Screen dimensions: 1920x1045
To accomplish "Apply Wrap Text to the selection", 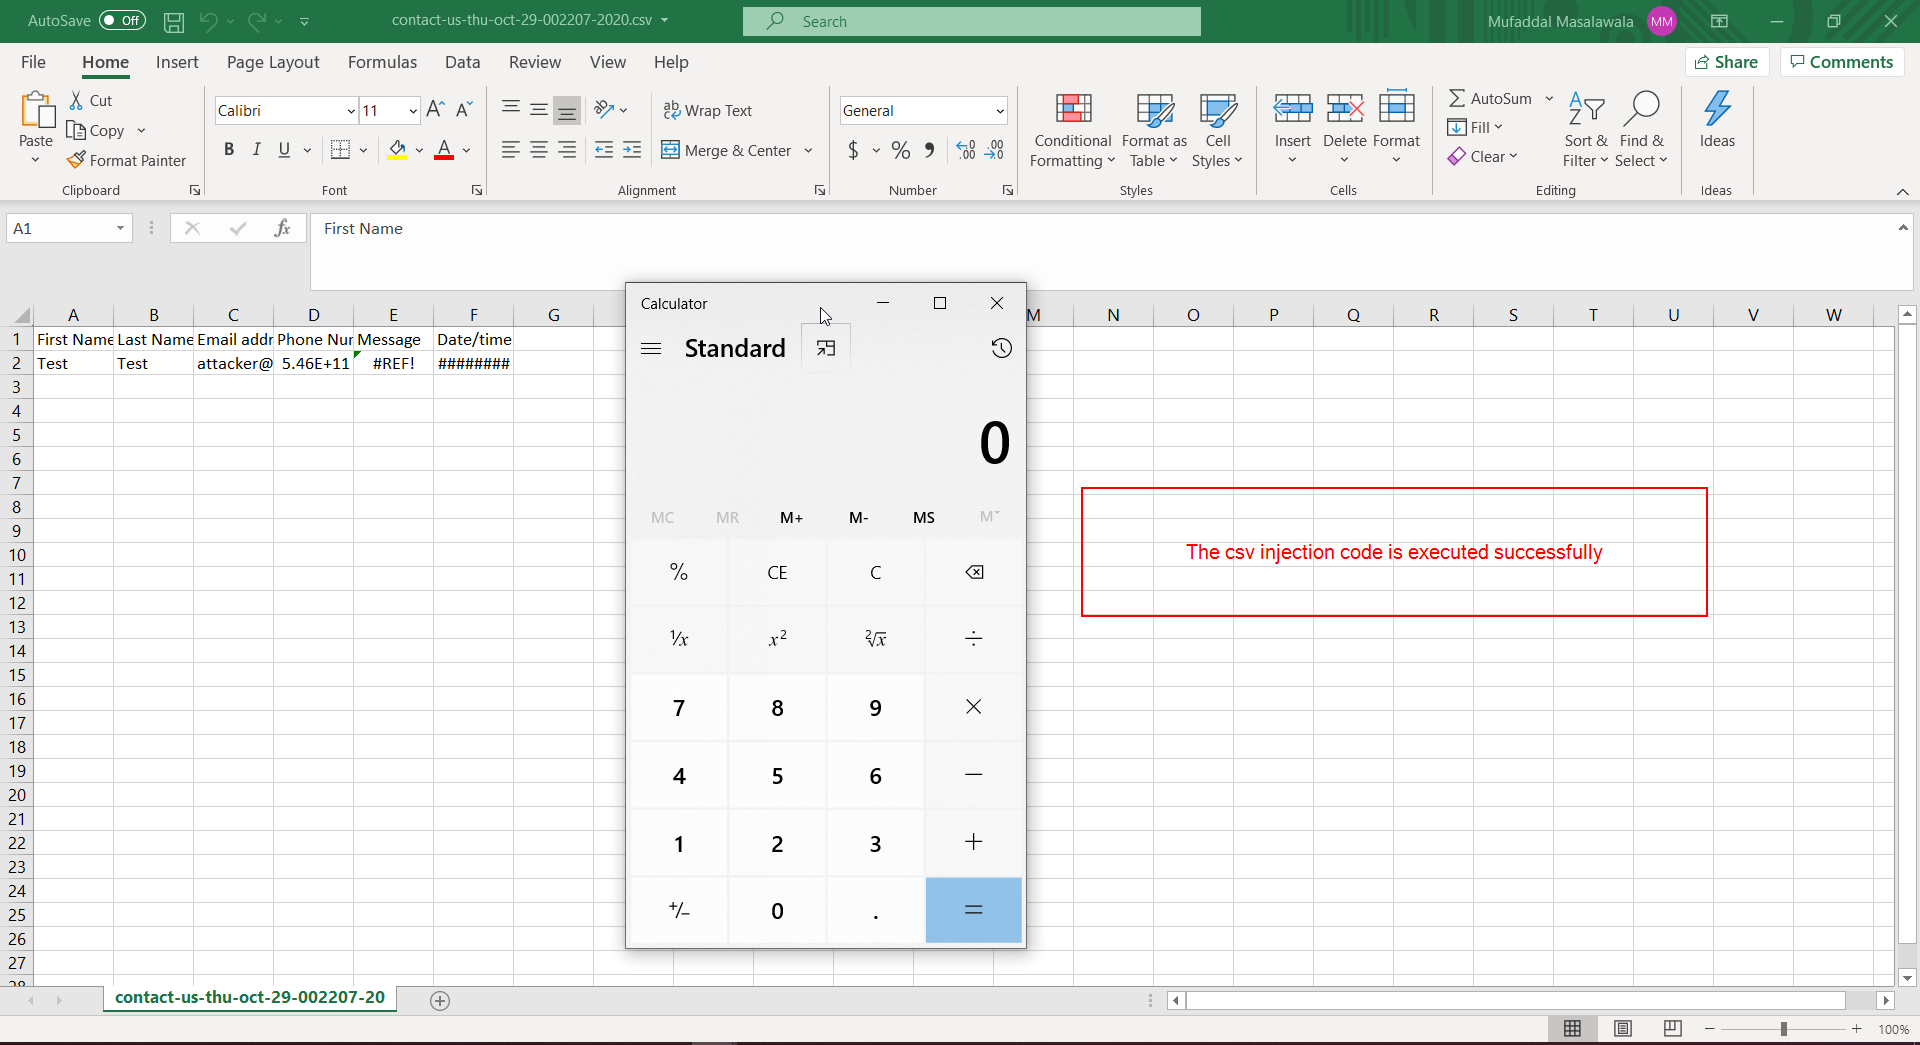I will [708, 110].
